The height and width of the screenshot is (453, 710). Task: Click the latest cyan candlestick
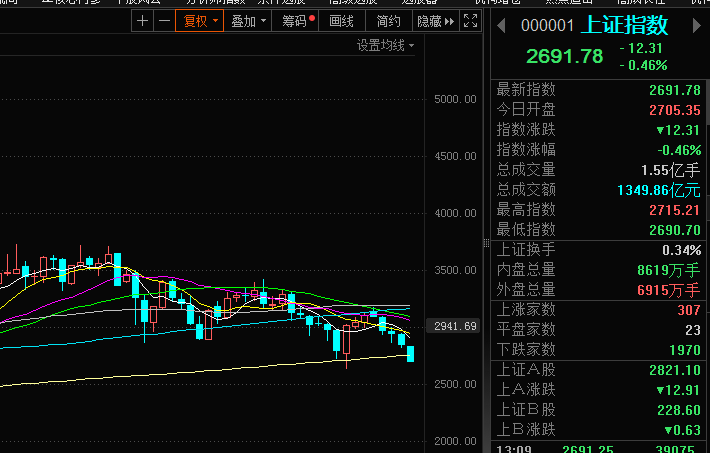pos(411,354)
